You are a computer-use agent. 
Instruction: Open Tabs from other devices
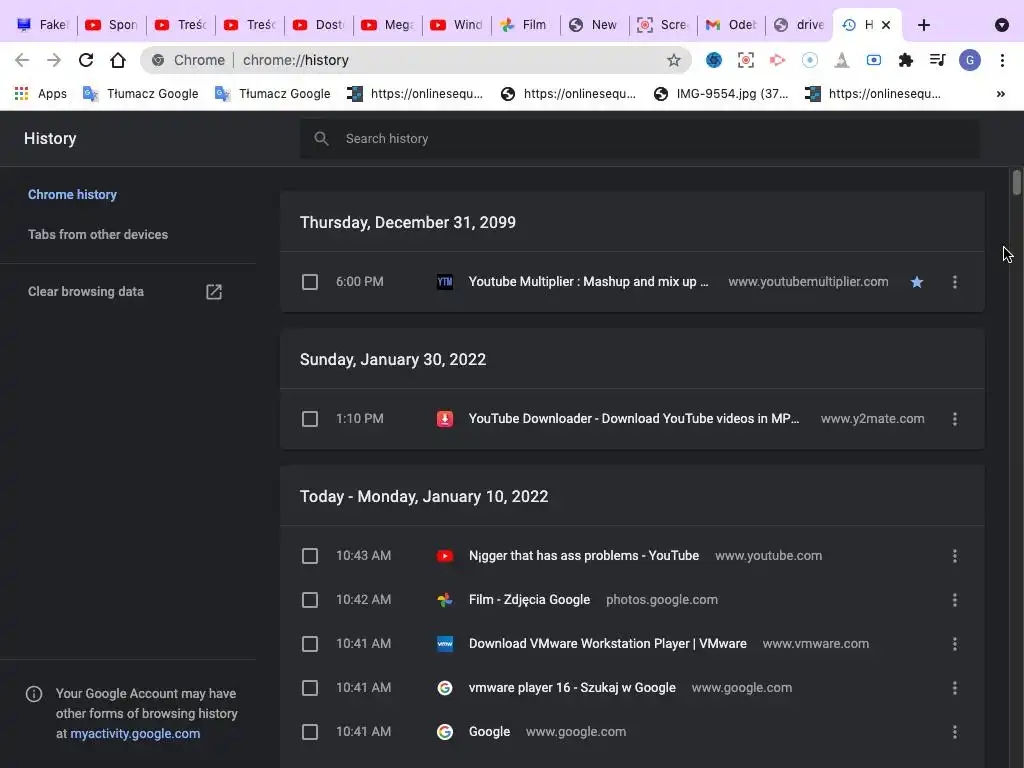click(98, 235)
